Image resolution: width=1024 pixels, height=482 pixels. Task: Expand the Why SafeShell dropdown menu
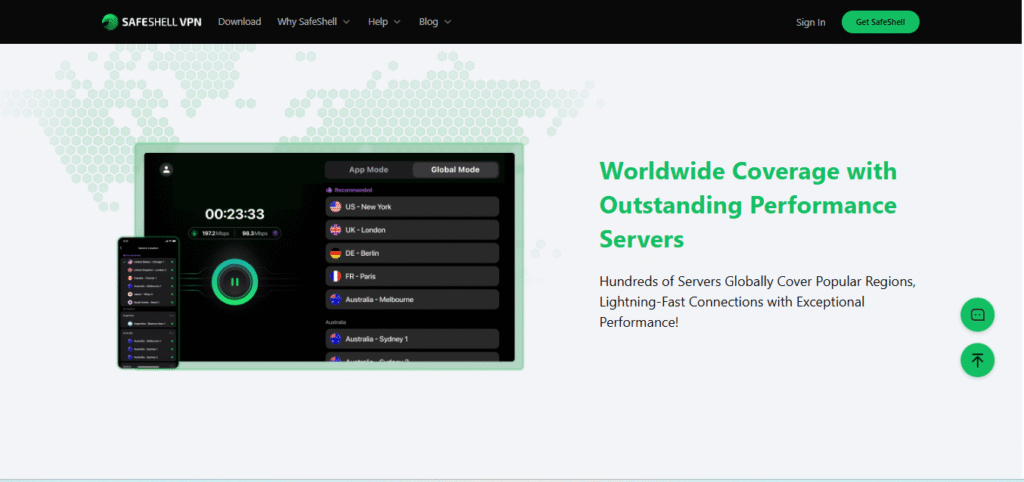tap(314, 22)
